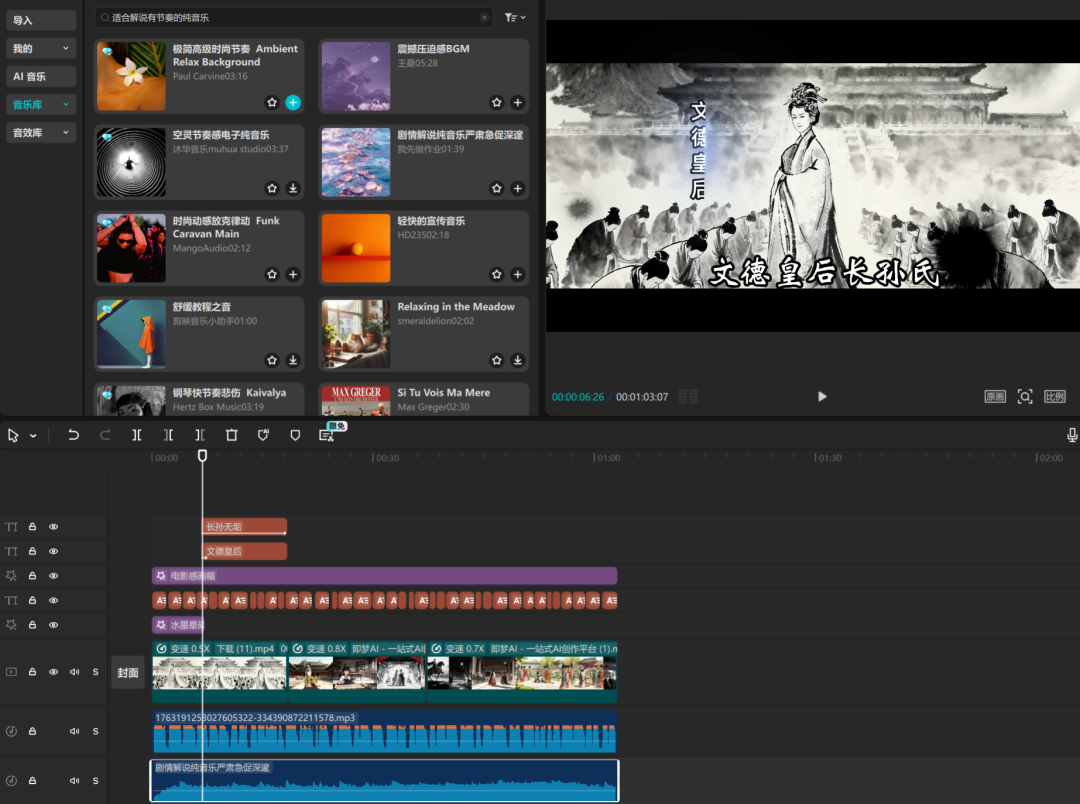Image resolution: width=1080 pixels, height=804 pixels.
Task: Click the undo arrow in the timeline toolbar
Action: [73, 435]
